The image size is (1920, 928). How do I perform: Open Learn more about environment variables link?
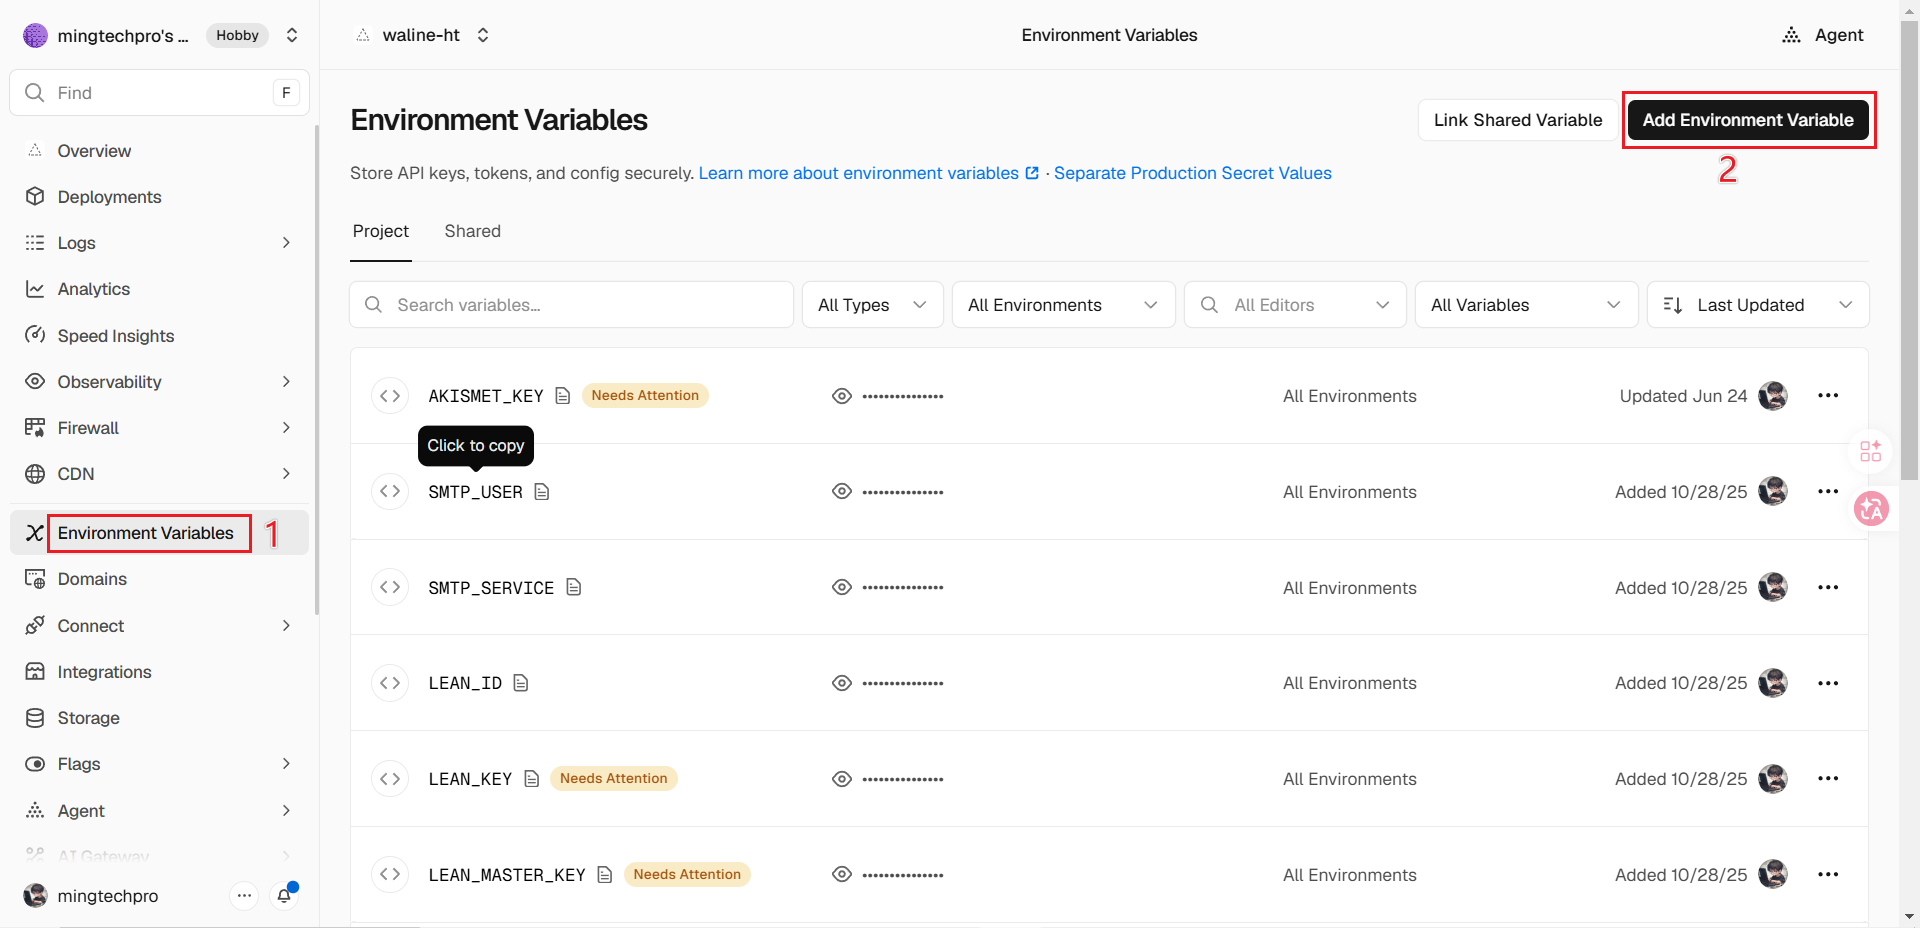(x=868, y=173)
